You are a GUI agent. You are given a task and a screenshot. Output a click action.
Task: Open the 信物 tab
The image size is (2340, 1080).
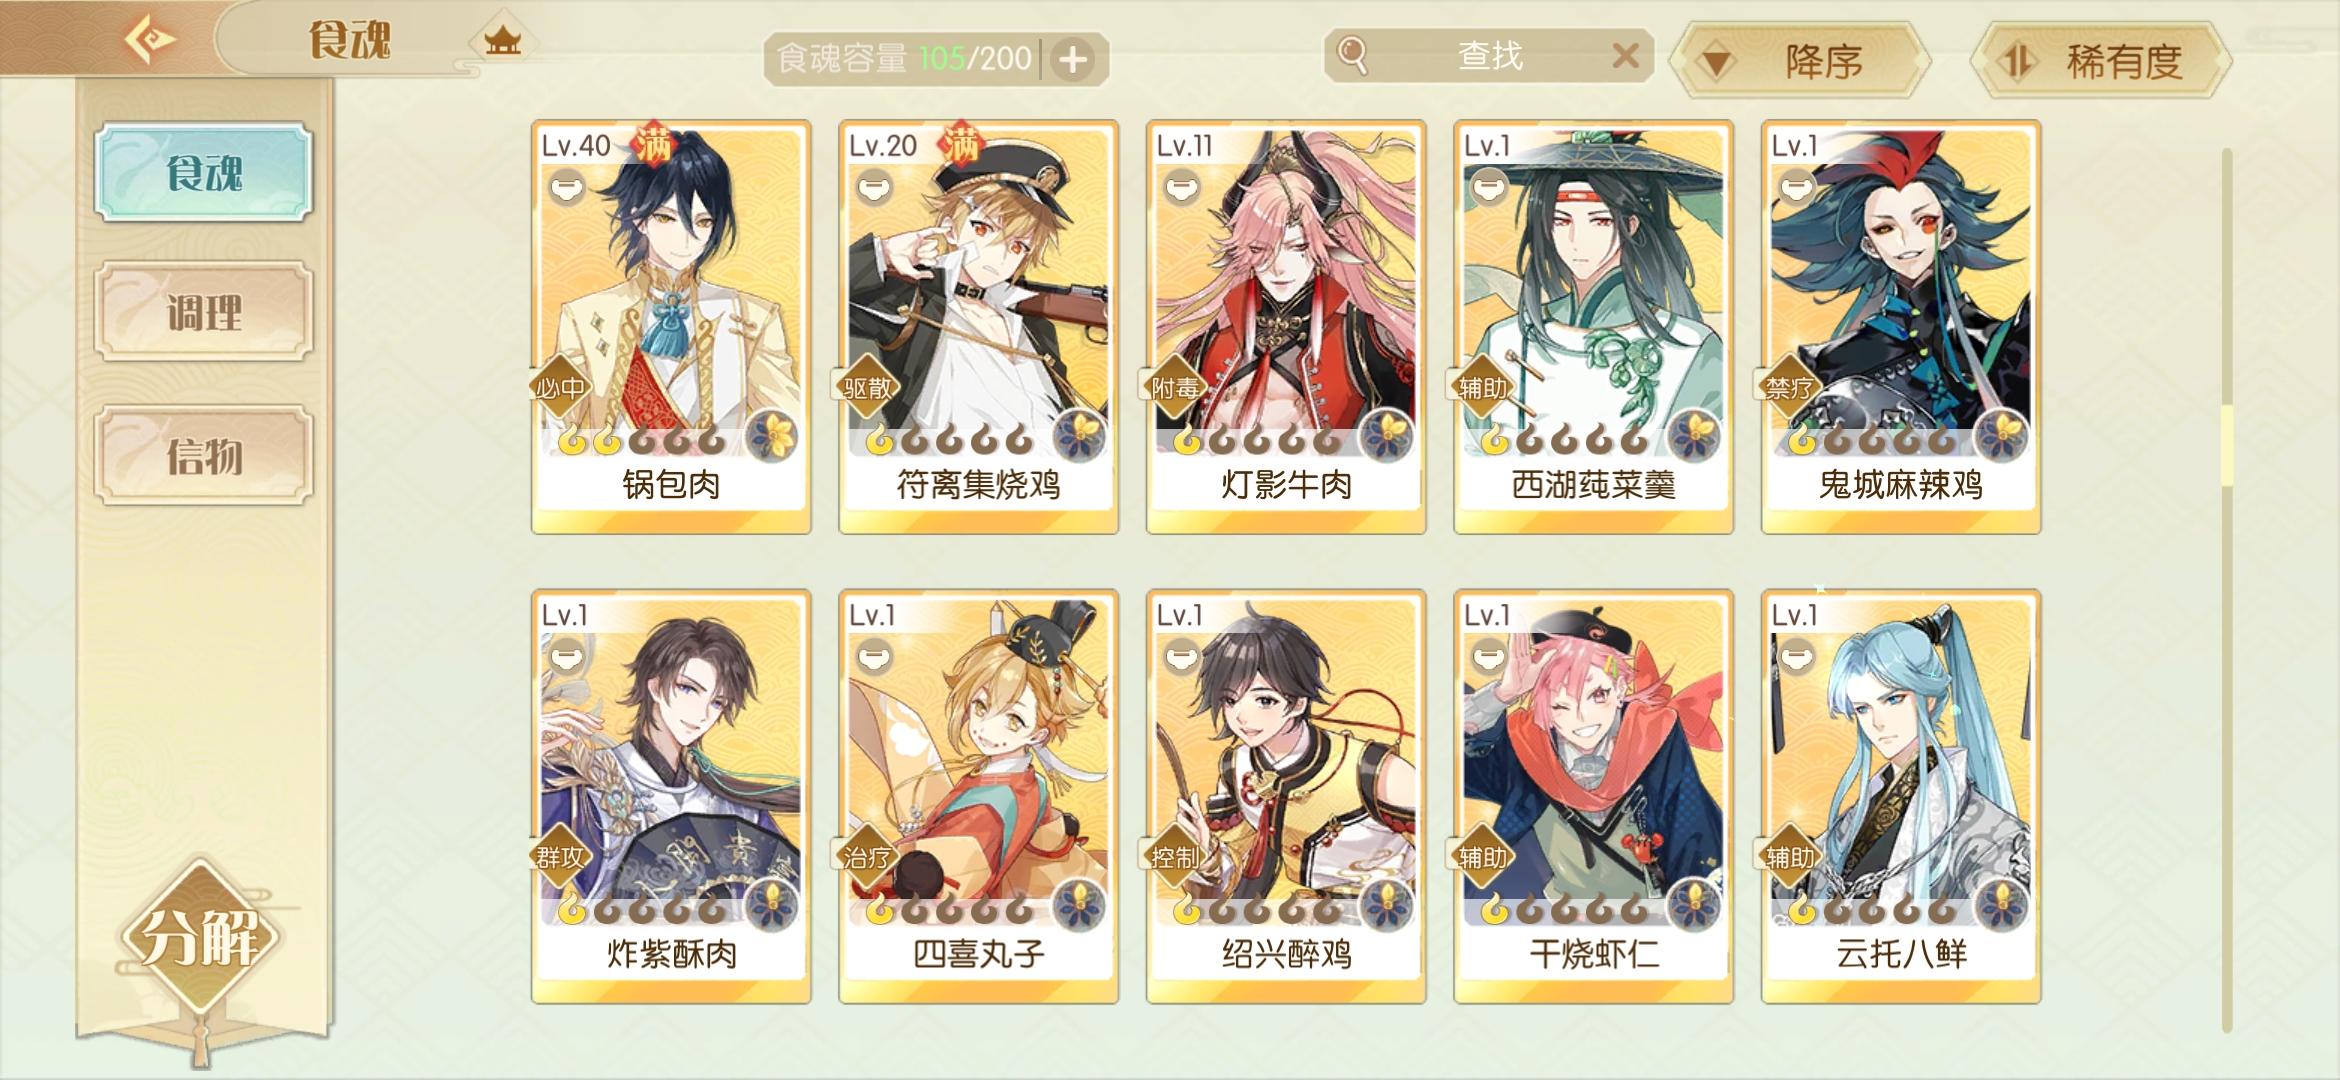(x=204, y=456)
